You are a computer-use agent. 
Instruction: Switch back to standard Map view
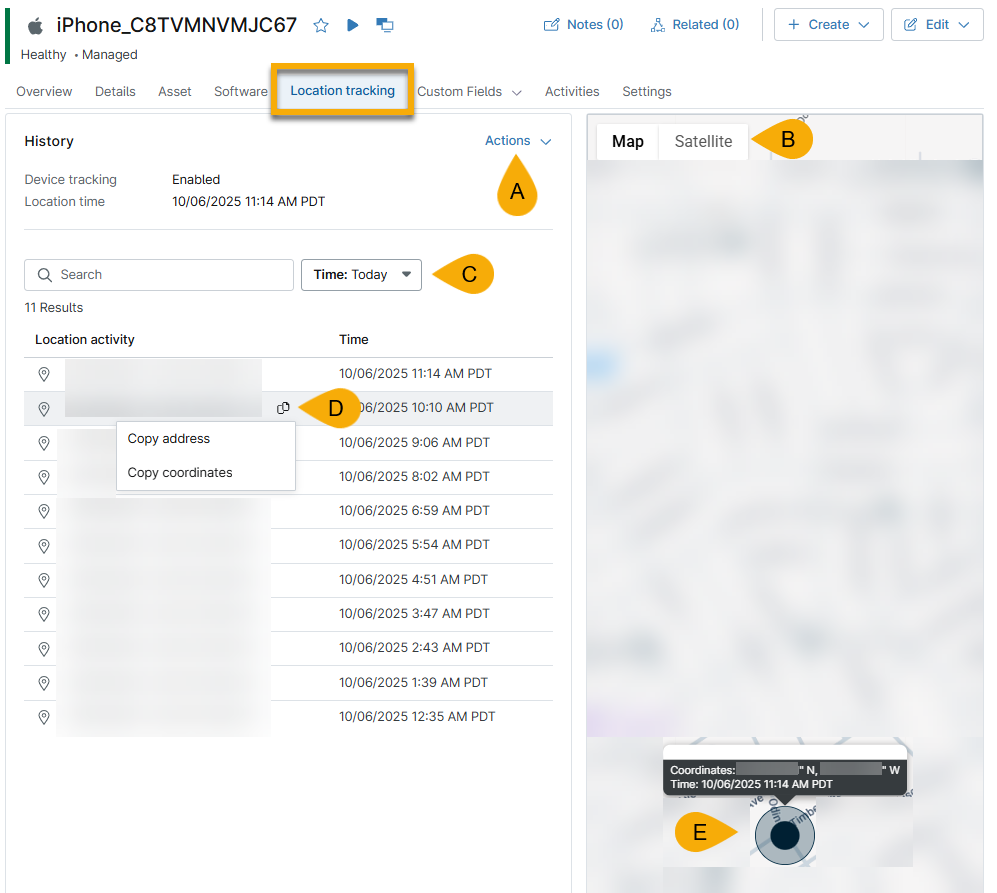click(x=627, y=141)
